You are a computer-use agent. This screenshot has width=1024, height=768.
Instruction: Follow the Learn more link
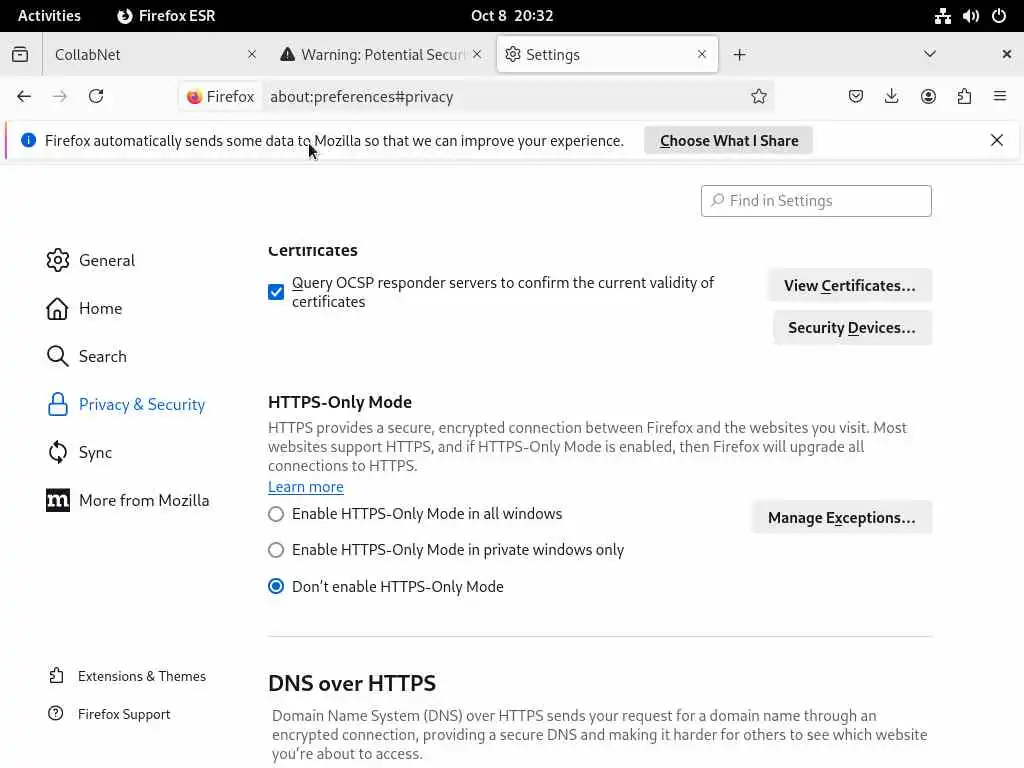click(306, 487)
